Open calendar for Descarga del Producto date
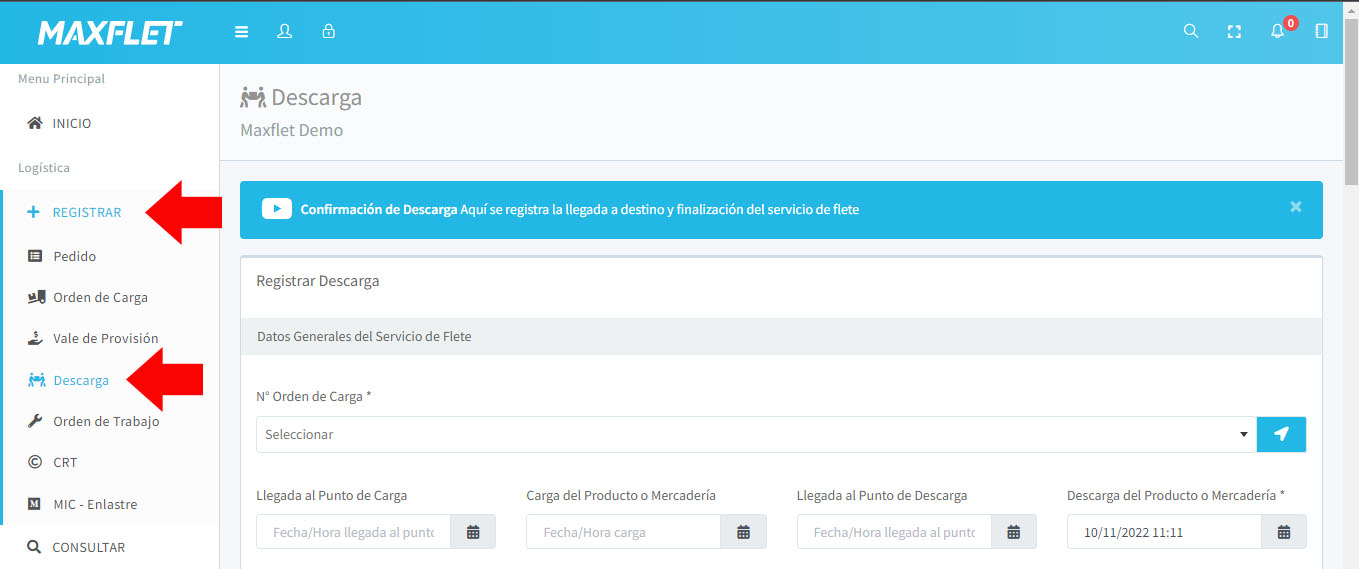Image resolution: width=1359 pixels, height=569 pixels. click(x=1284, y=532)
